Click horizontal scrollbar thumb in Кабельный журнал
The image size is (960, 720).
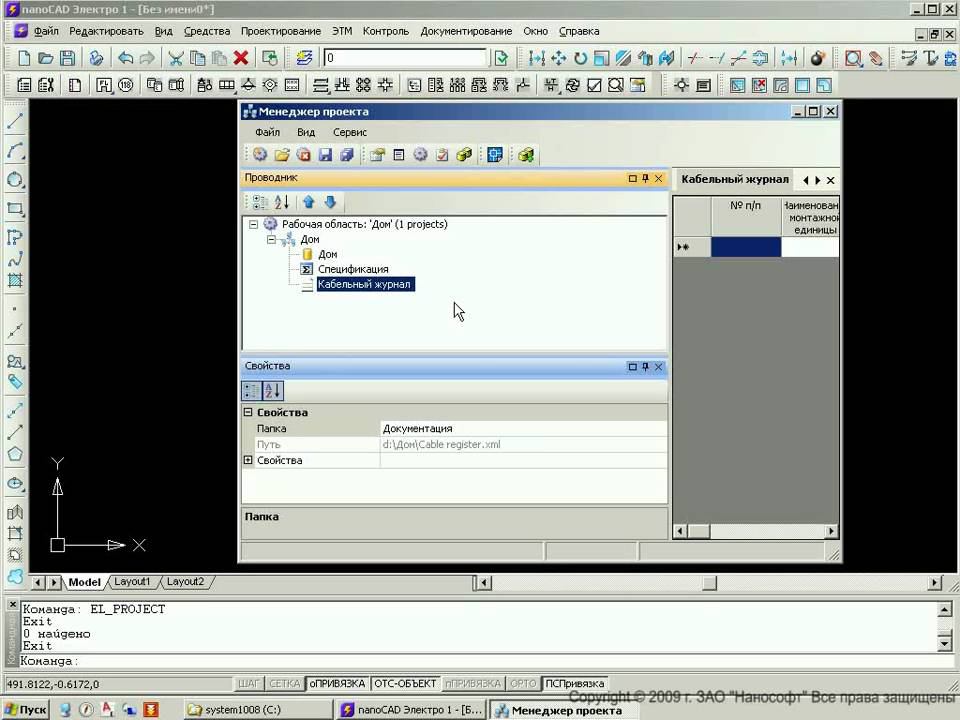[x=699, y=531]
